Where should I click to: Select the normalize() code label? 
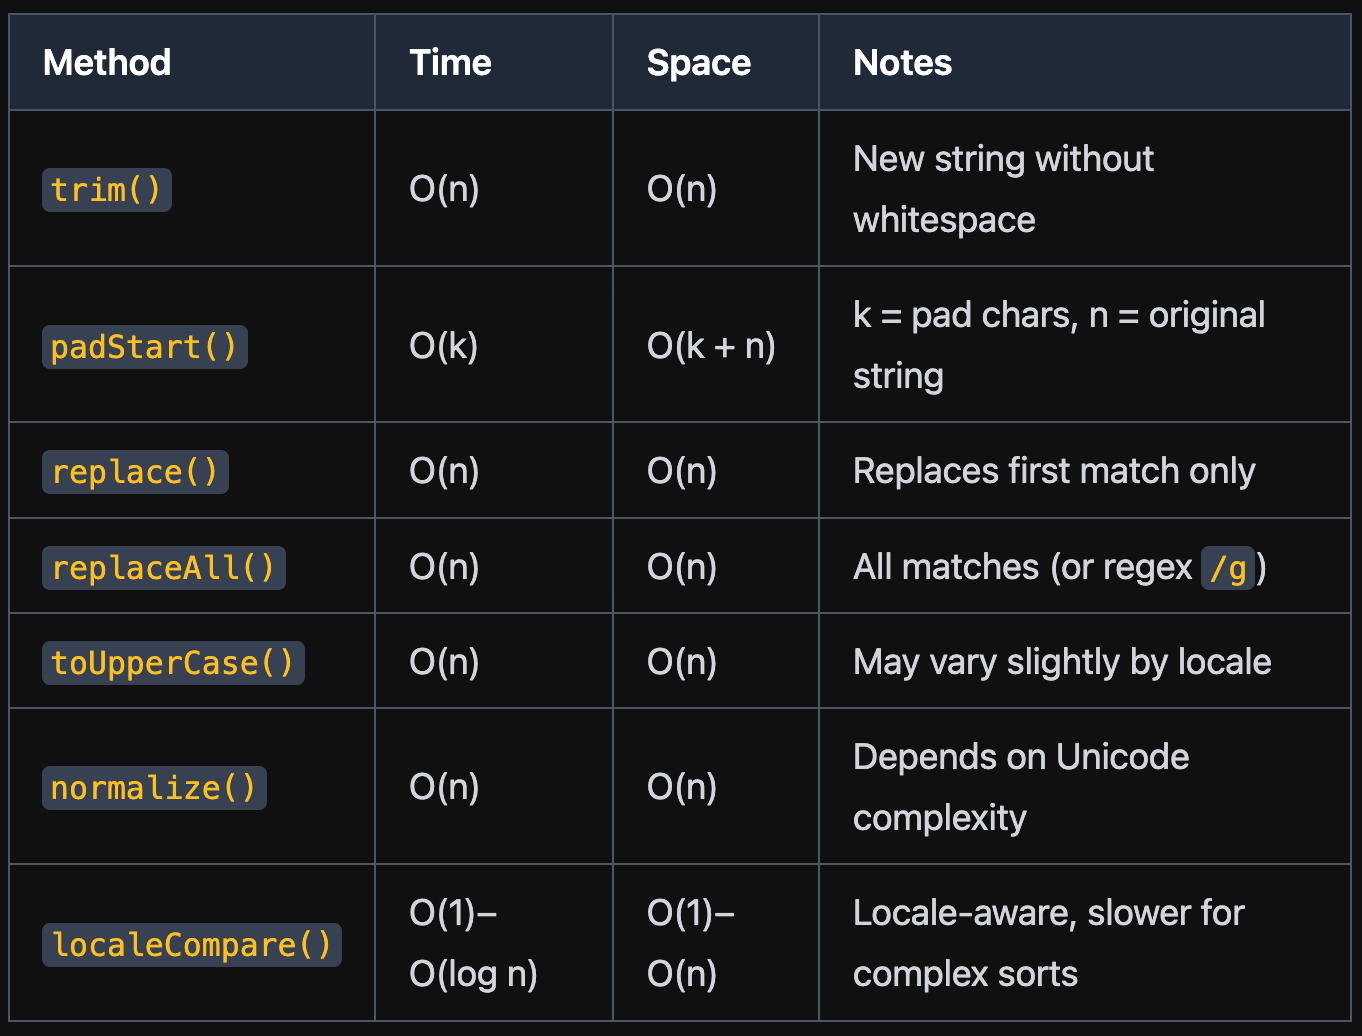(x=154, y=788)
